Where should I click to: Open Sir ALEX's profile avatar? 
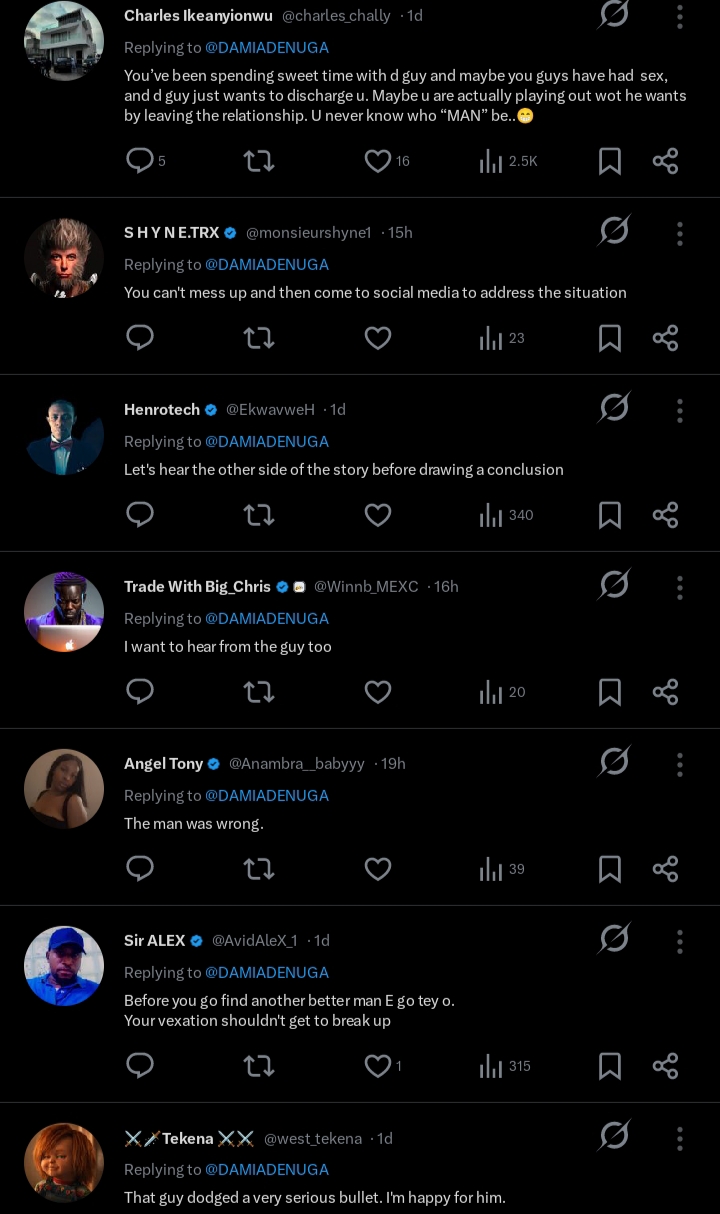click(64, 966)
